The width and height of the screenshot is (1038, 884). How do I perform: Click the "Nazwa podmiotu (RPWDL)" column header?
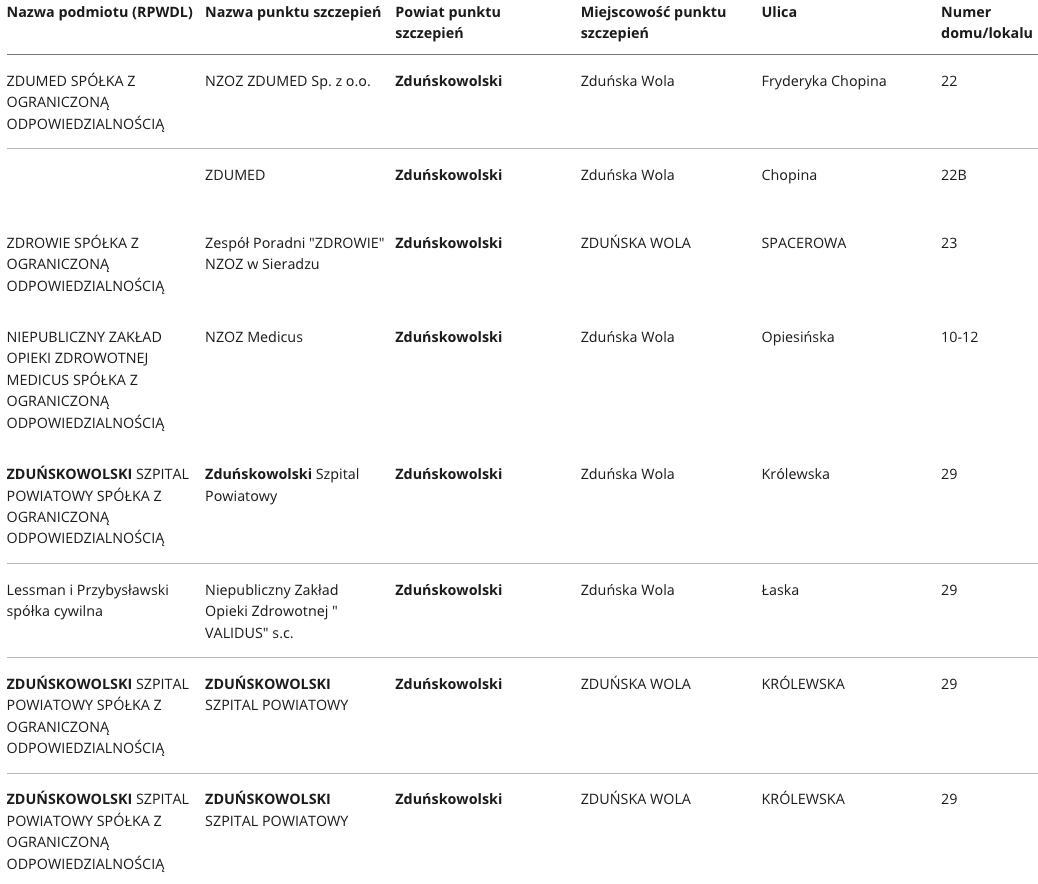(x=102, y=13)
